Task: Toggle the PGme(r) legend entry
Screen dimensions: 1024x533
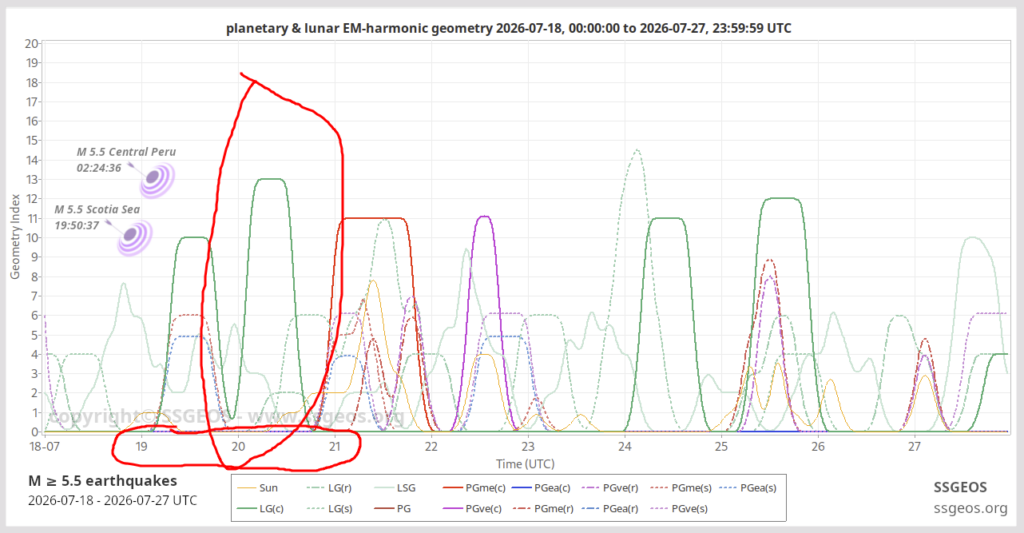Action: pos(542,508)
